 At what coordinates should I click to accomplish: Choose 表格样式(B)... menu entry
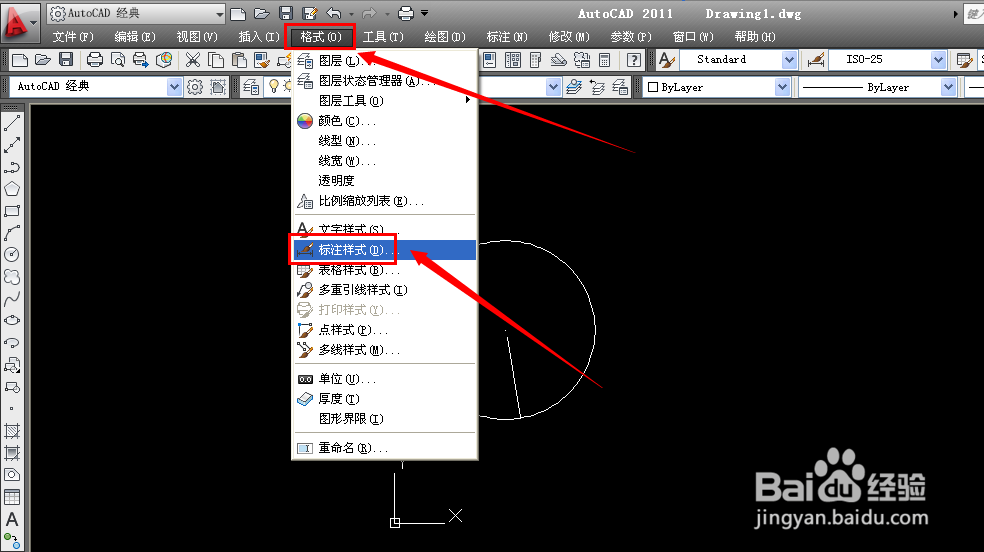(385, 270)
